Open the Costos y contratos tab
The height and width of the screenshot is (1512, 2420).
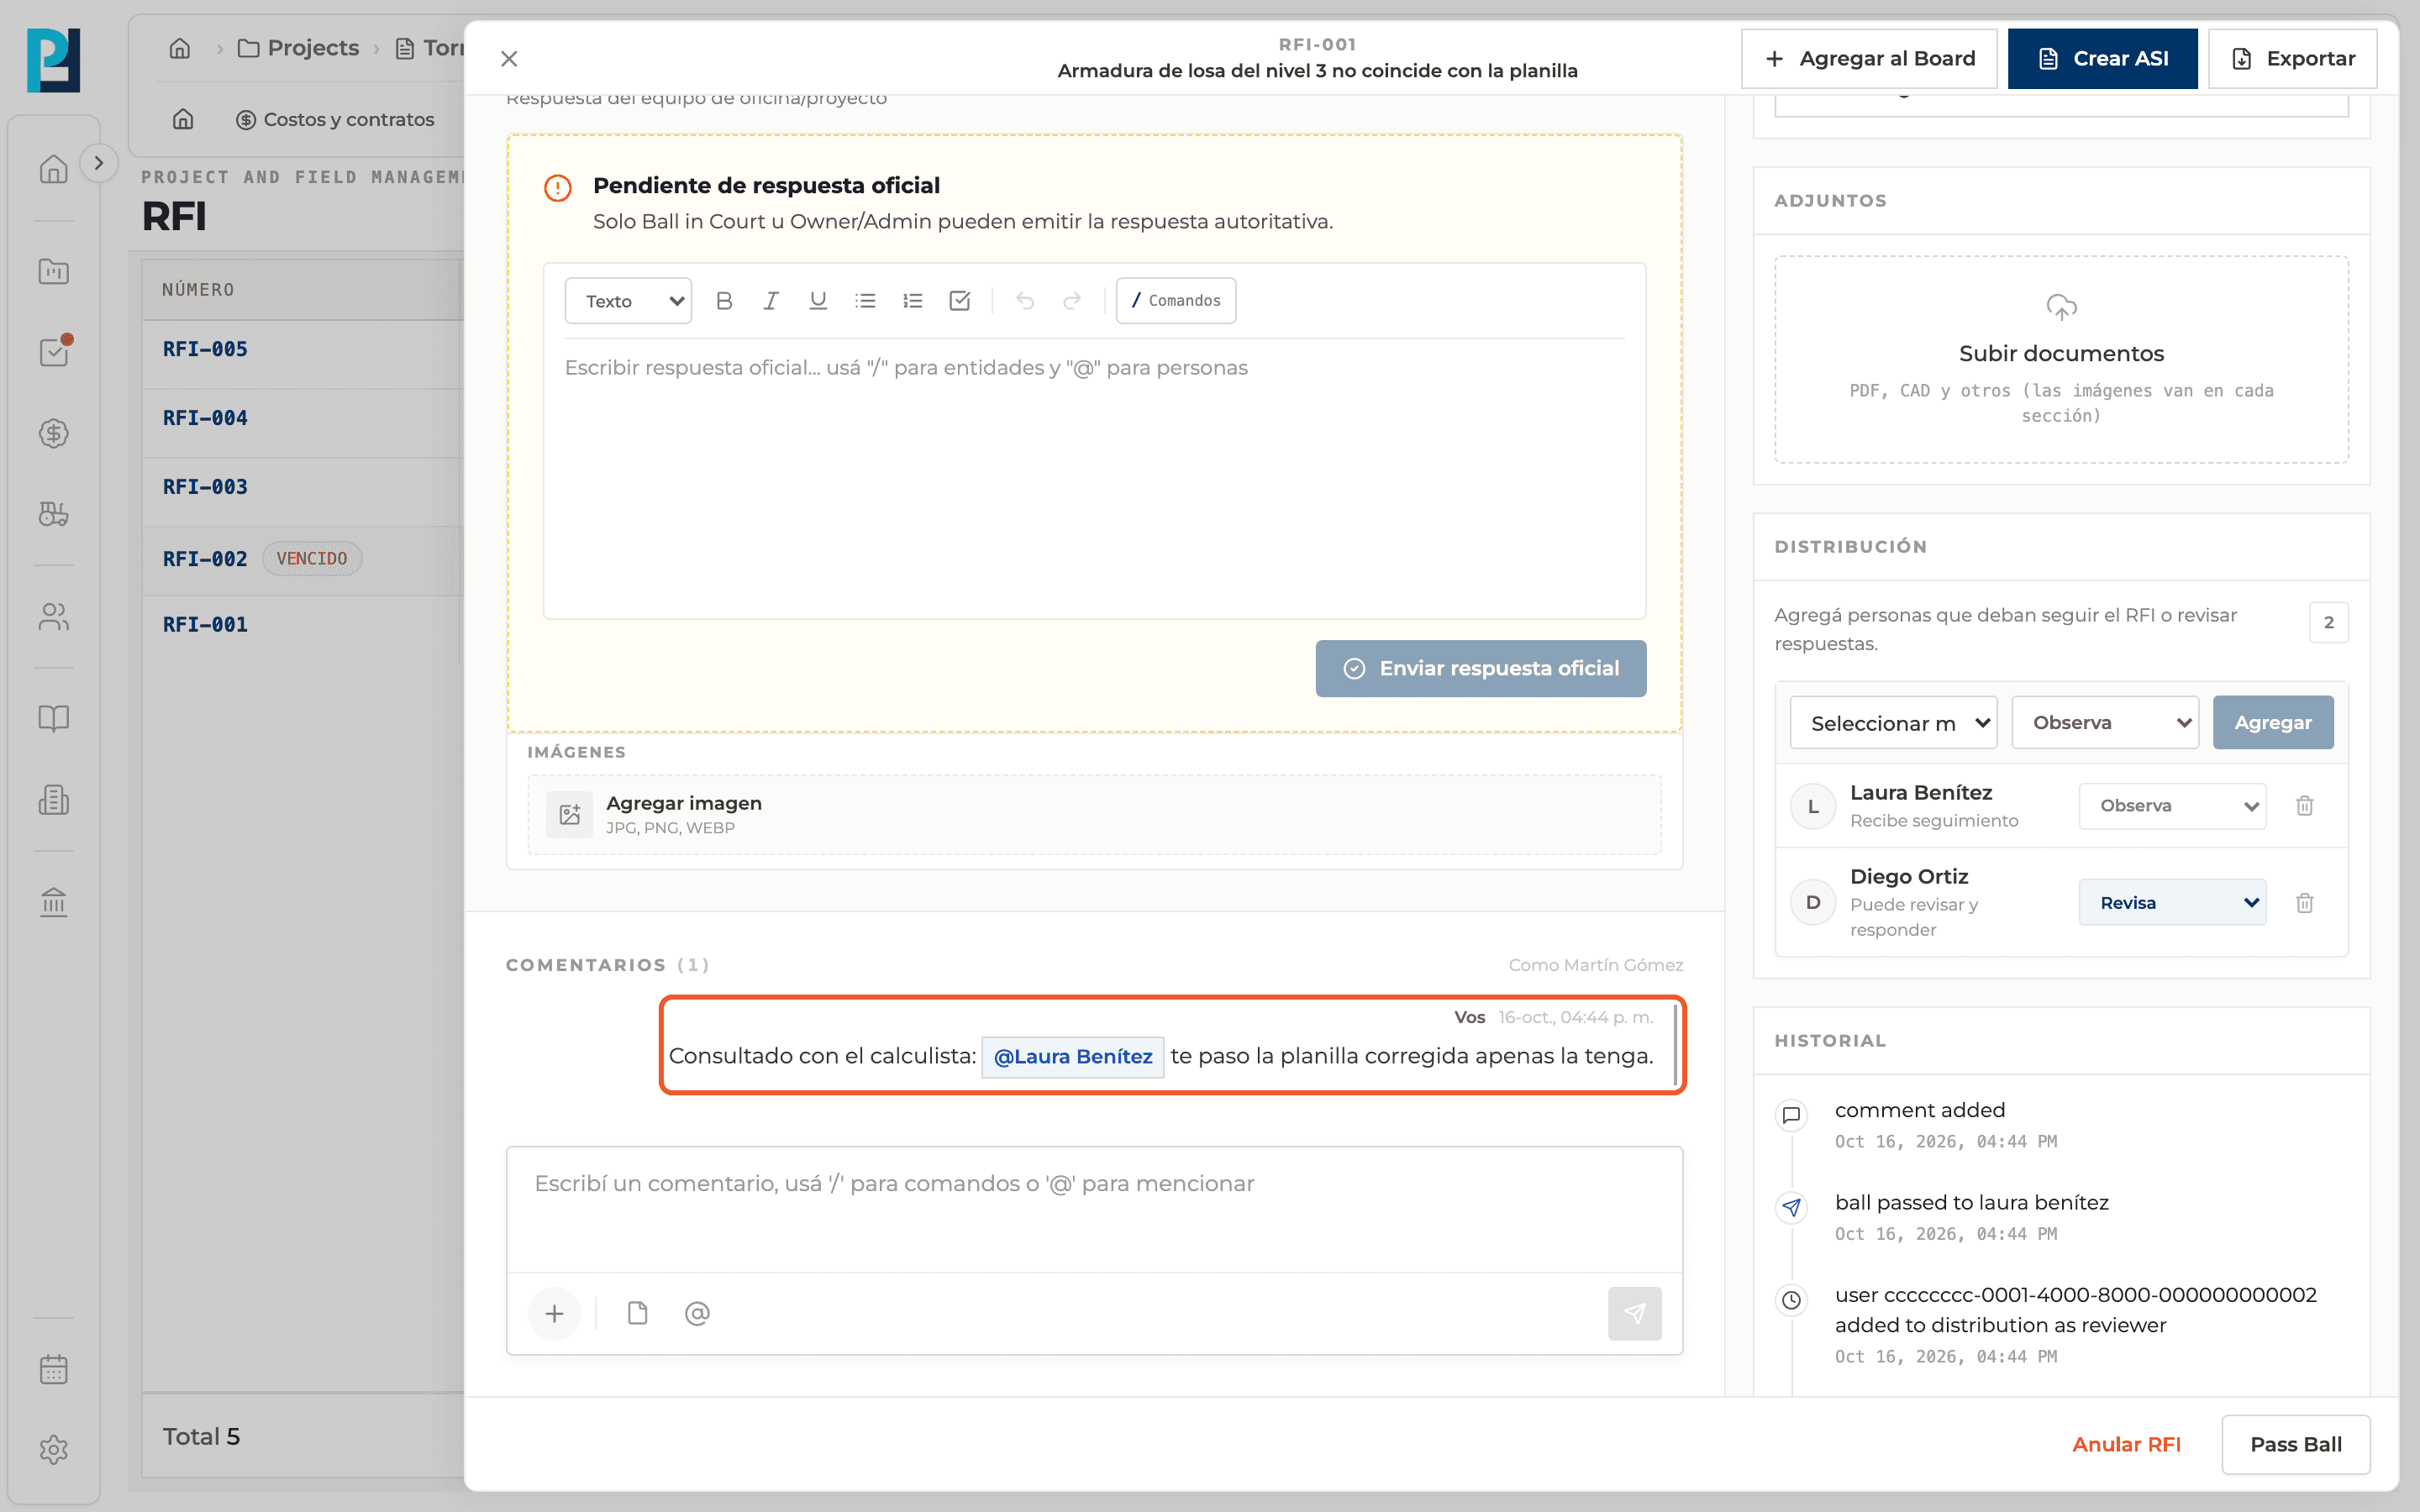(x=335, y=119)
